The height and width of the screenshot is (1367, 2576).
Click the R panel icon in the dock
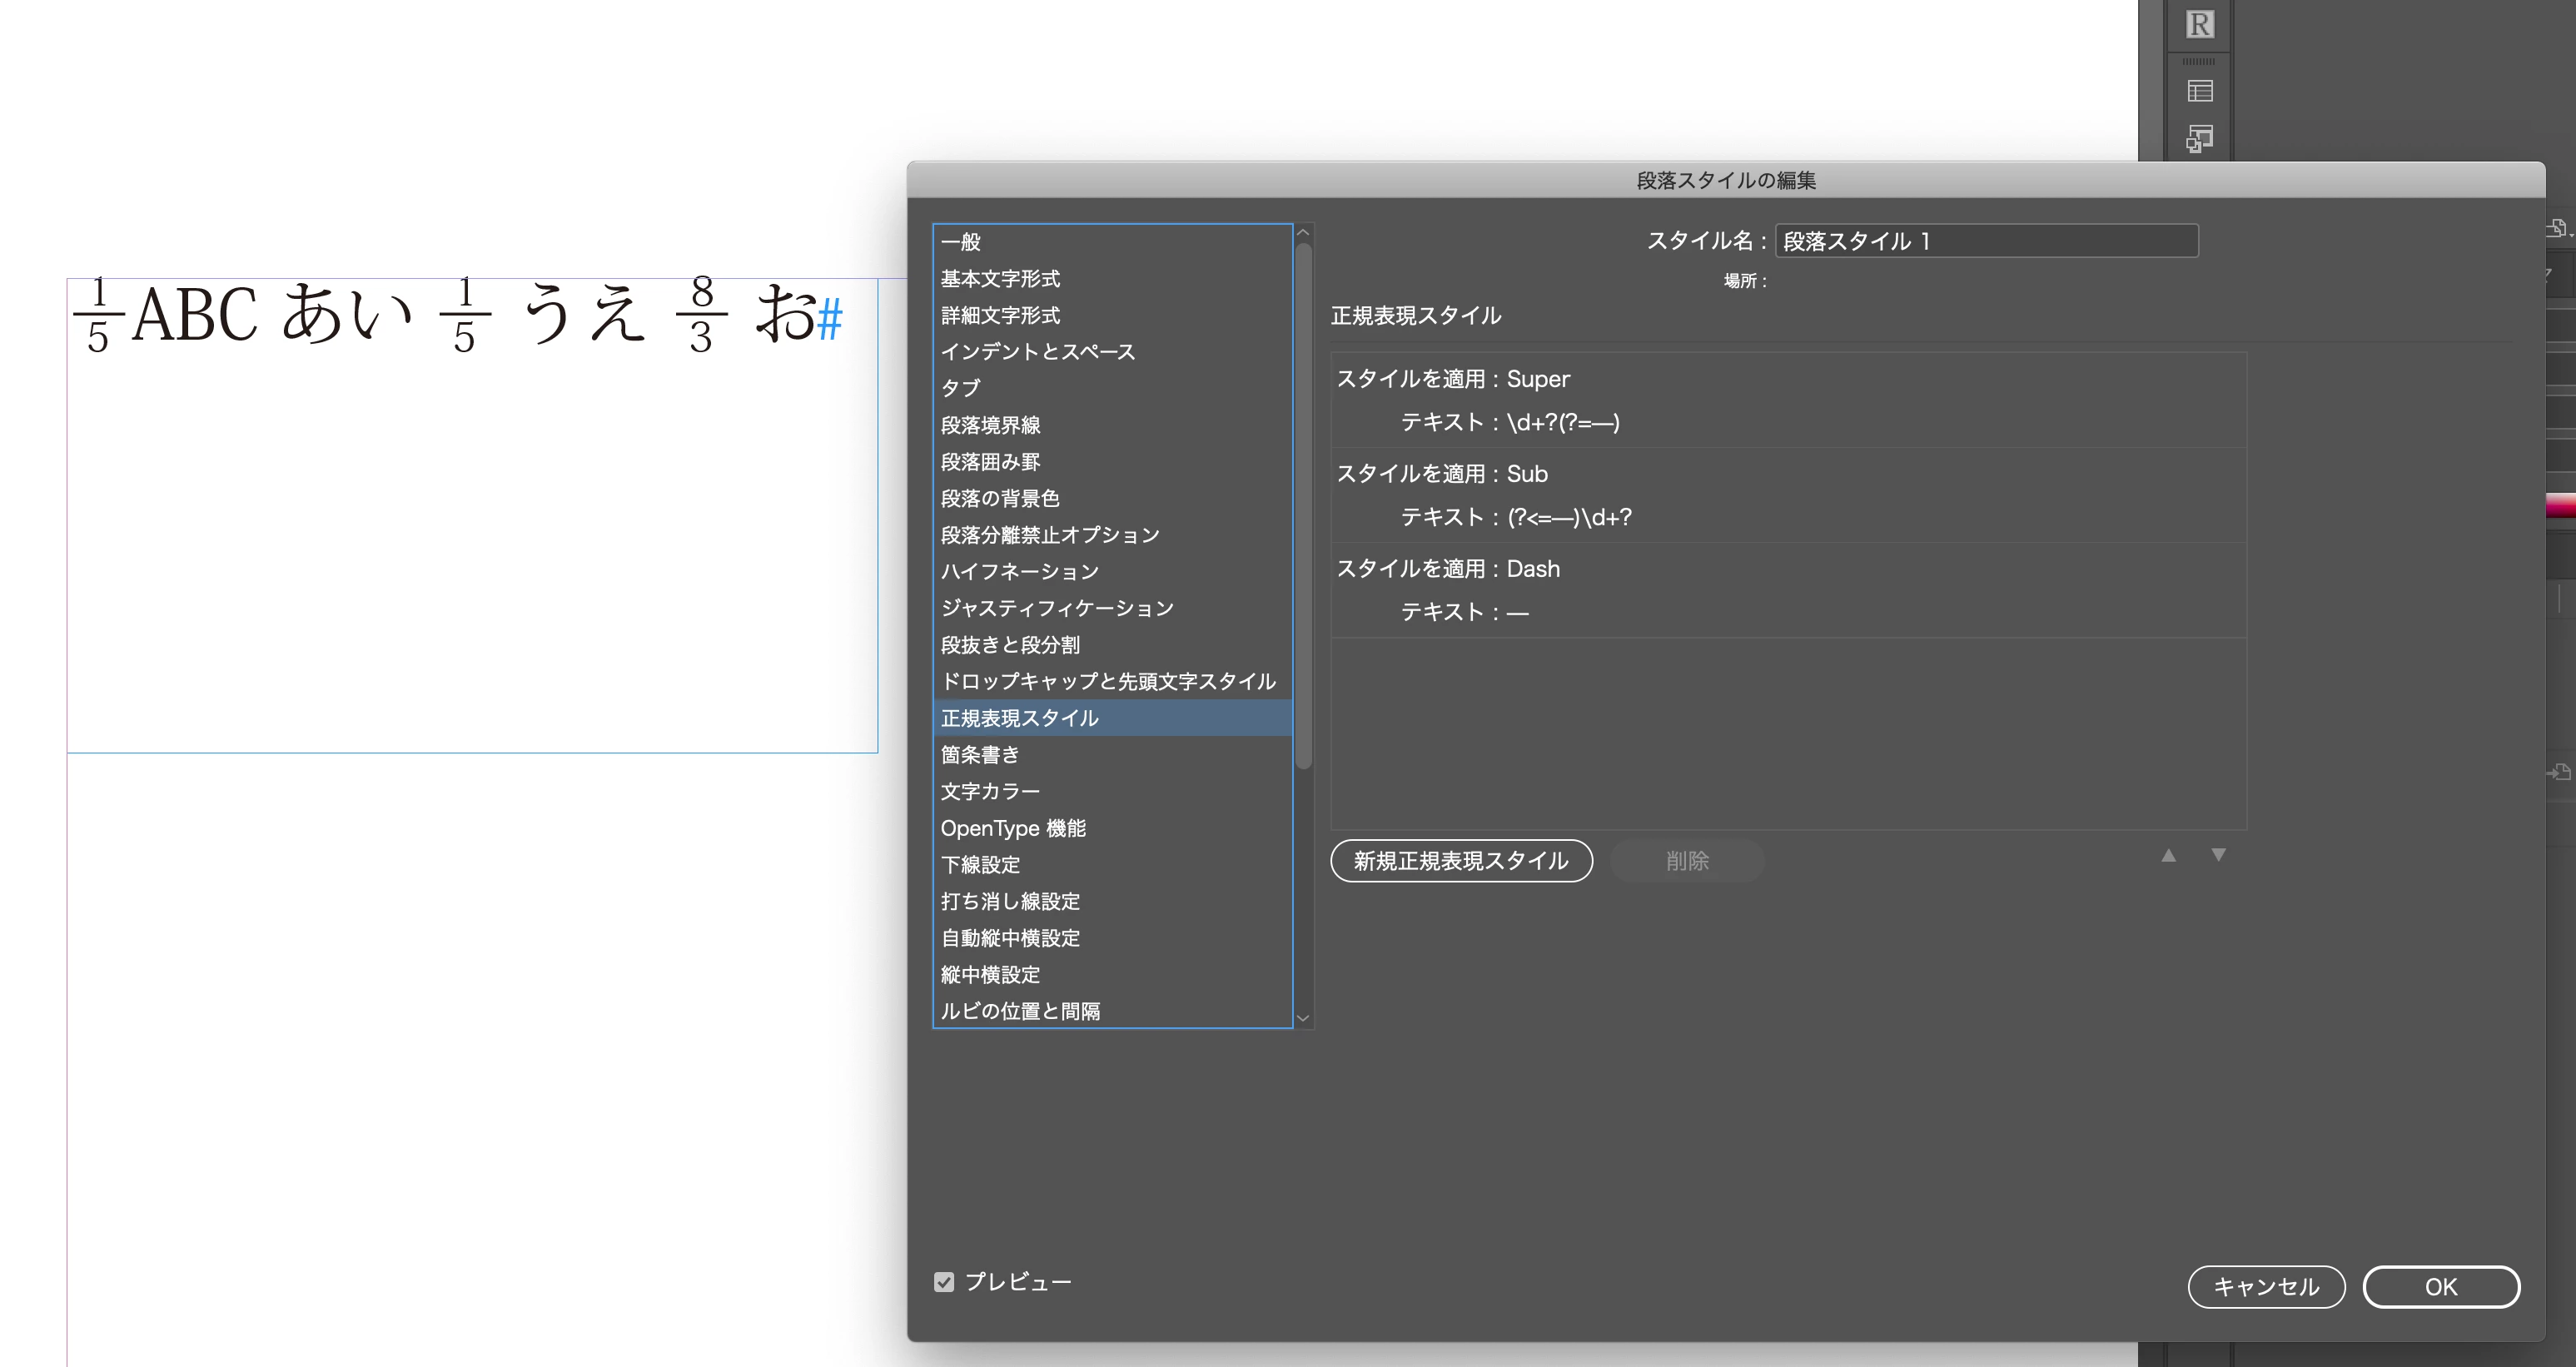[x=2199, y=24]
